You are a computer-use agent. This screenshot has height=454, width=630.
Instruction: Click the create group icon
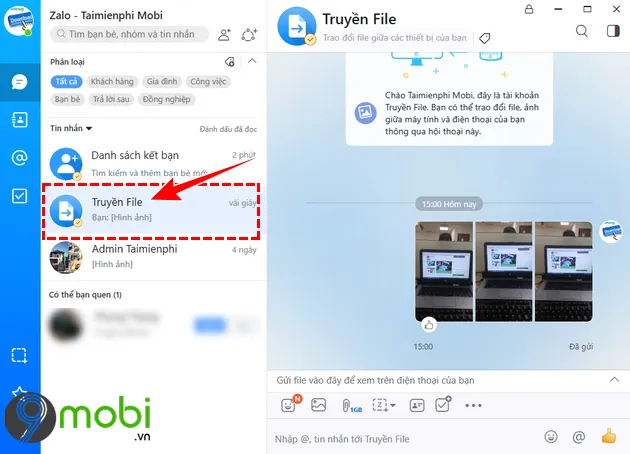coord(249,35)
